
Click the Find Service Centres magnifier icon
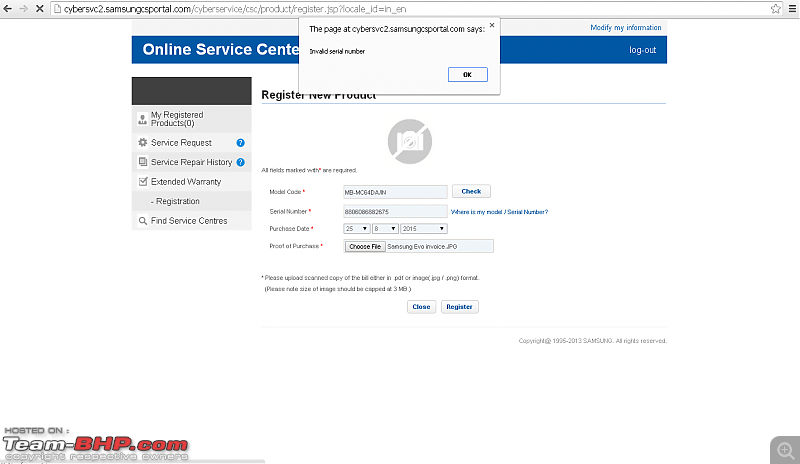click(143, 221)
